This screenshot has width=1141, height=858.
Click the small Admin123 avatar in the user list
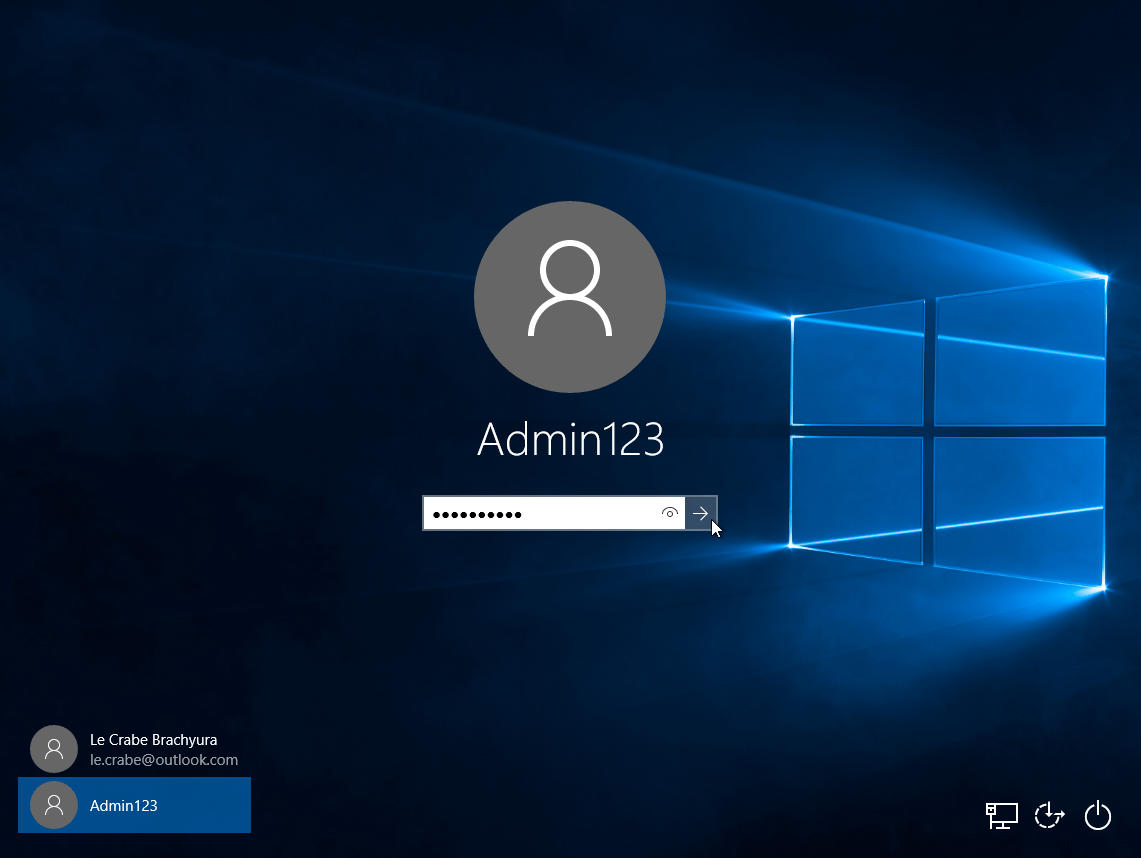pos(54,805)
